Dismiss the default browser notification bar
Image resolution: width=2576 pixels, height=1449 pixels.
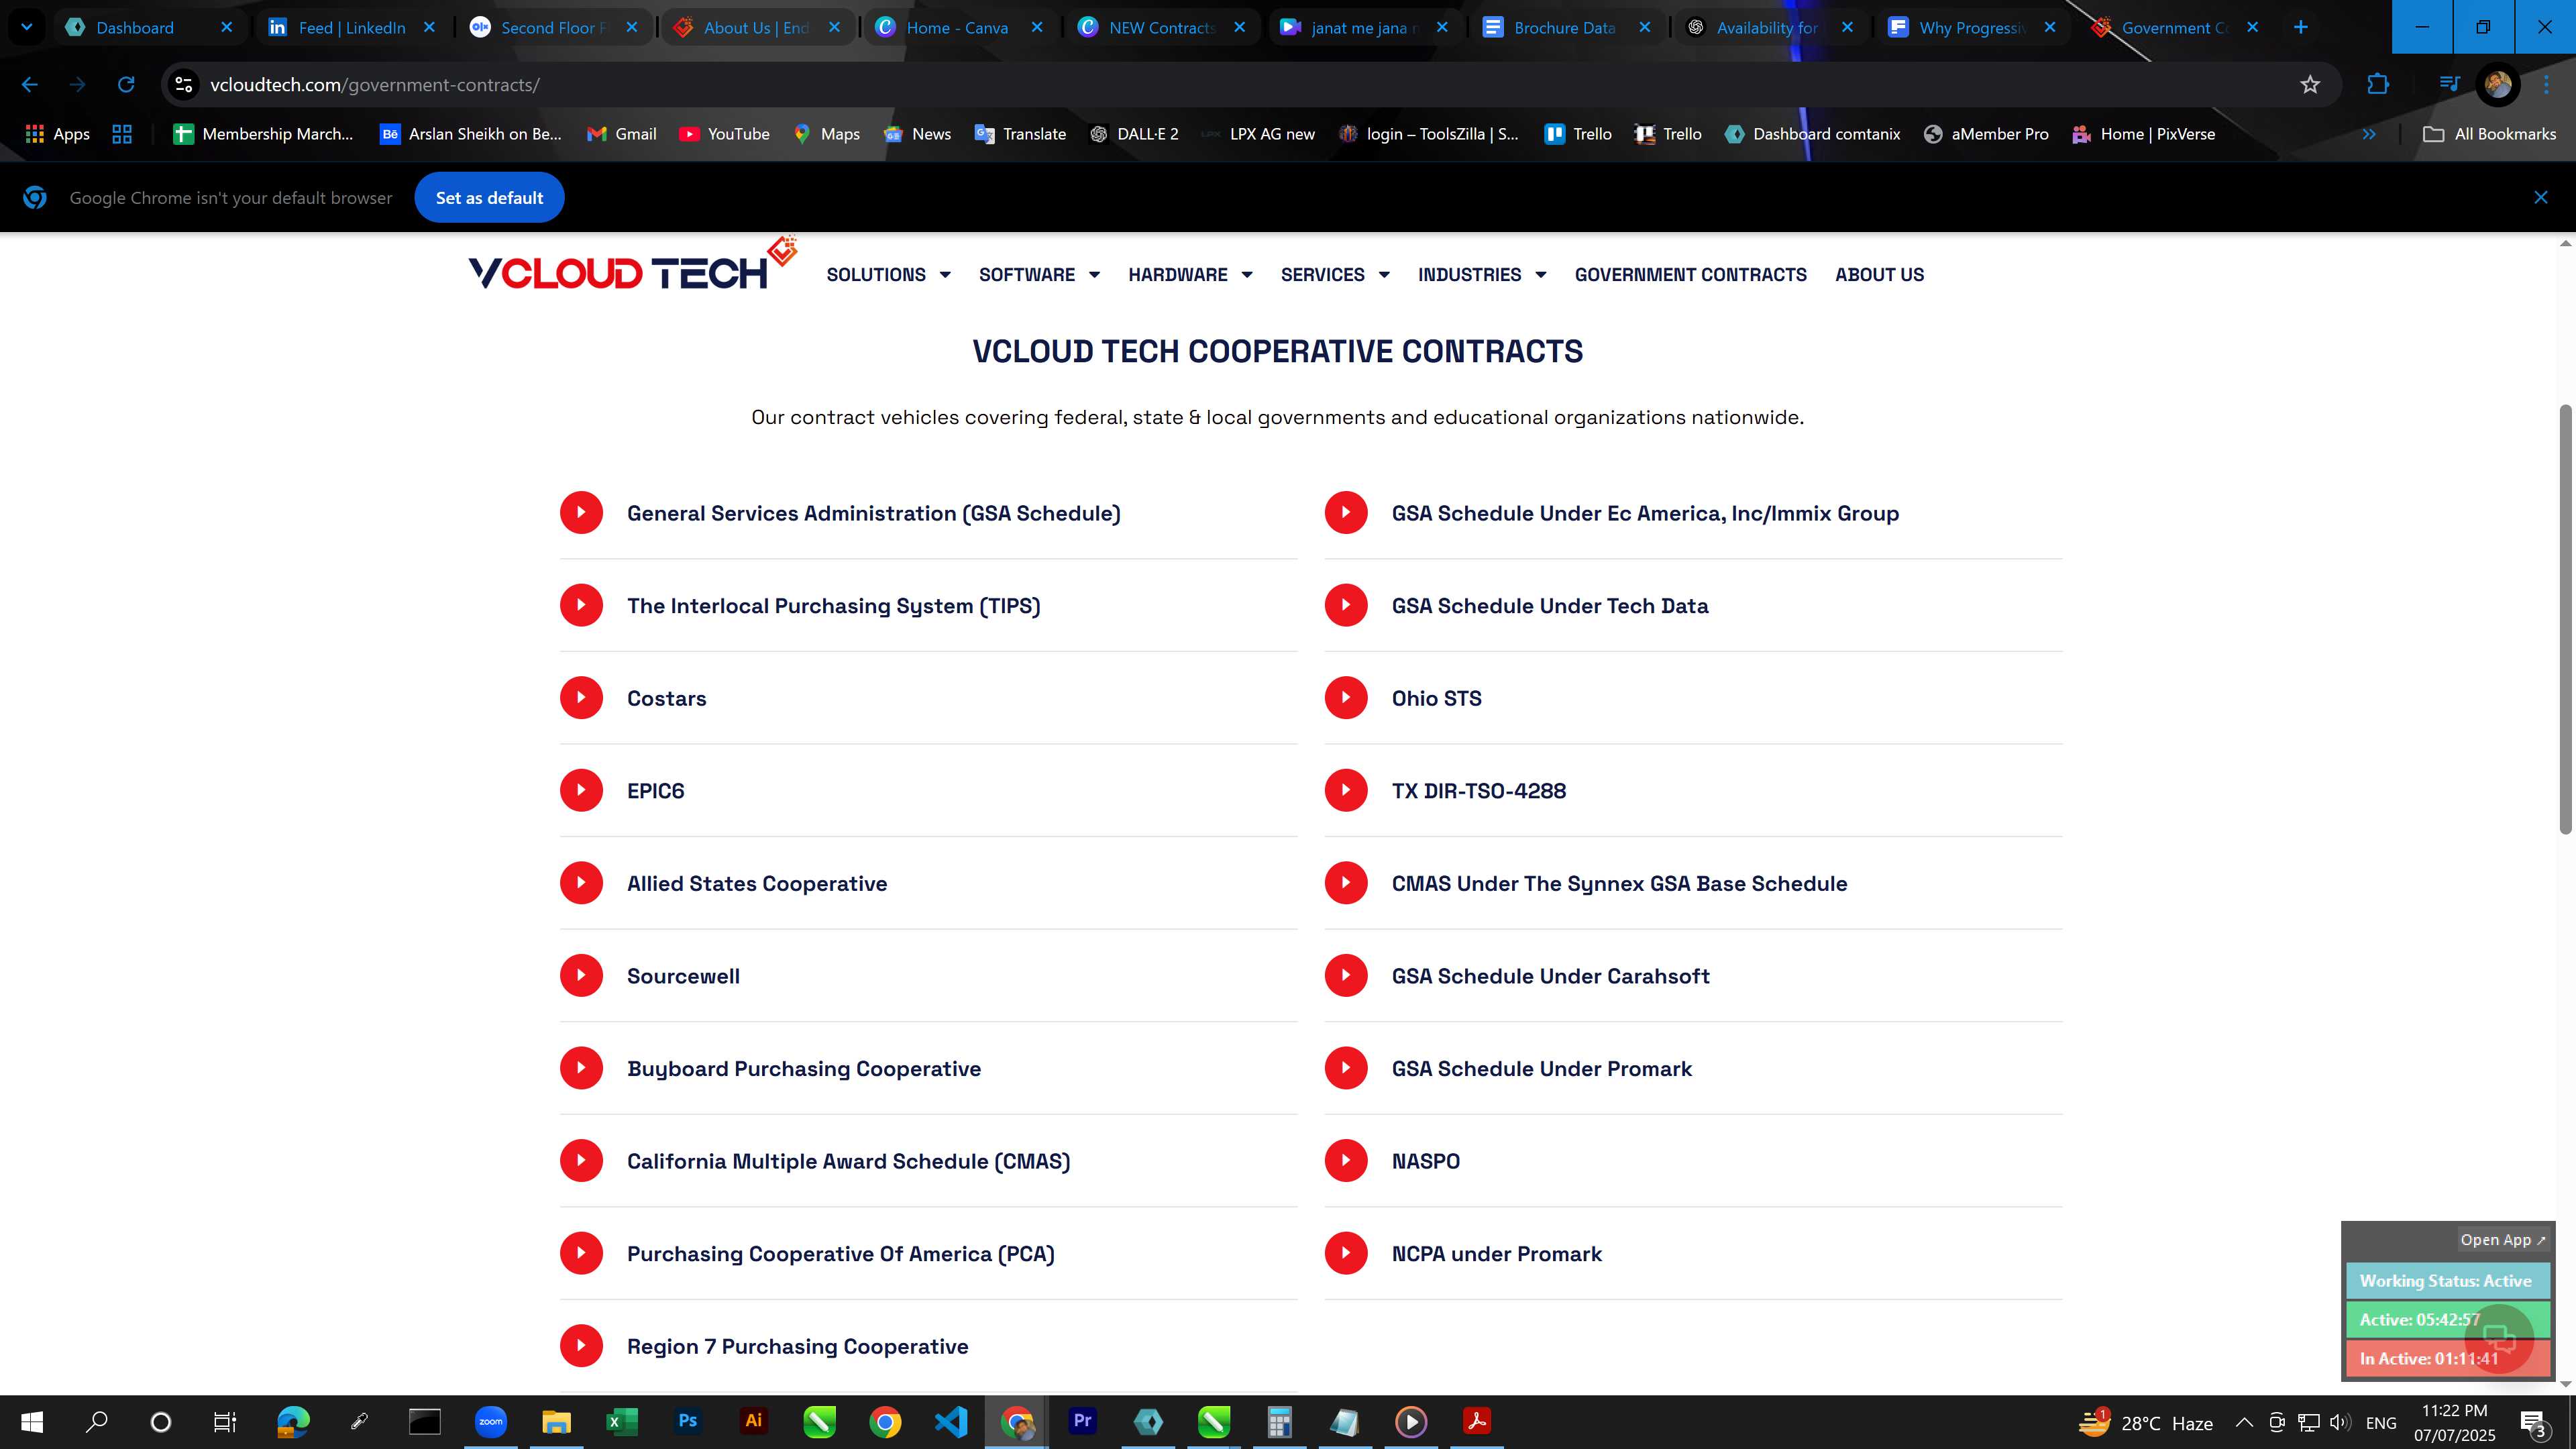pyautogui.click(x=2540, y=198)
